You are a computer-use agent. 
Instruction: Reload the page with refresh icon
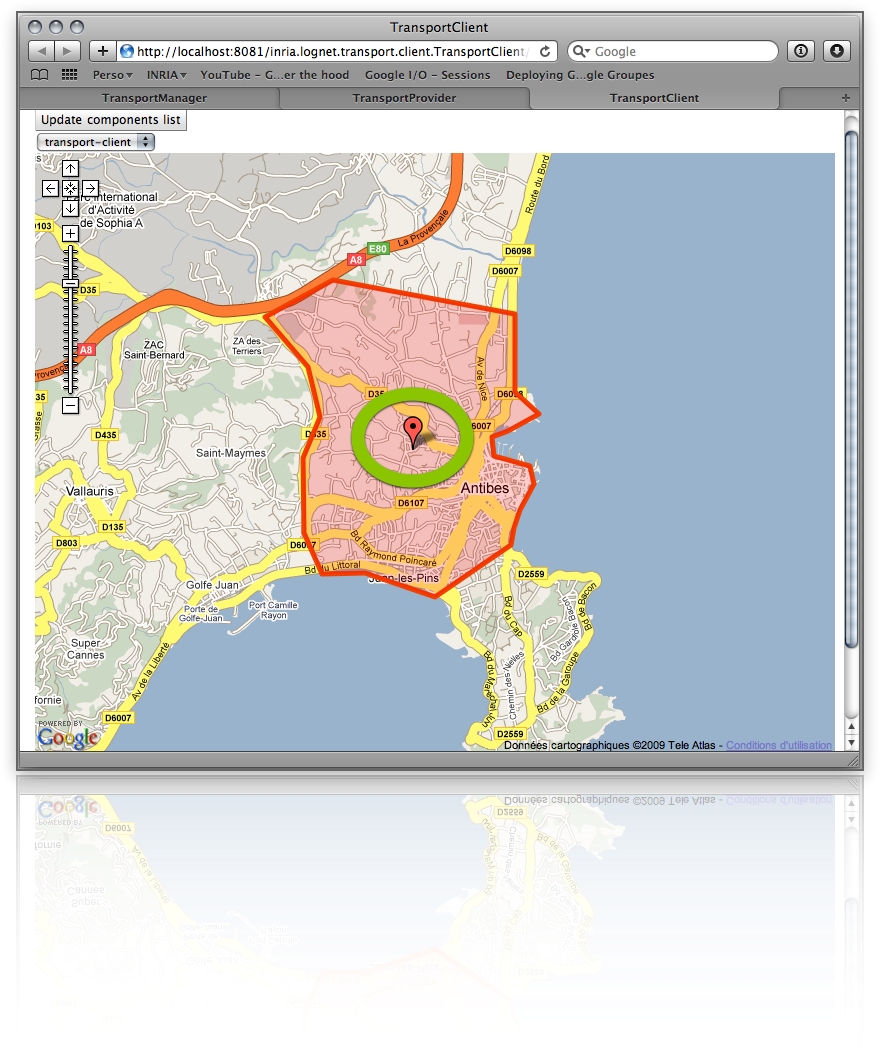pos(545,51)
